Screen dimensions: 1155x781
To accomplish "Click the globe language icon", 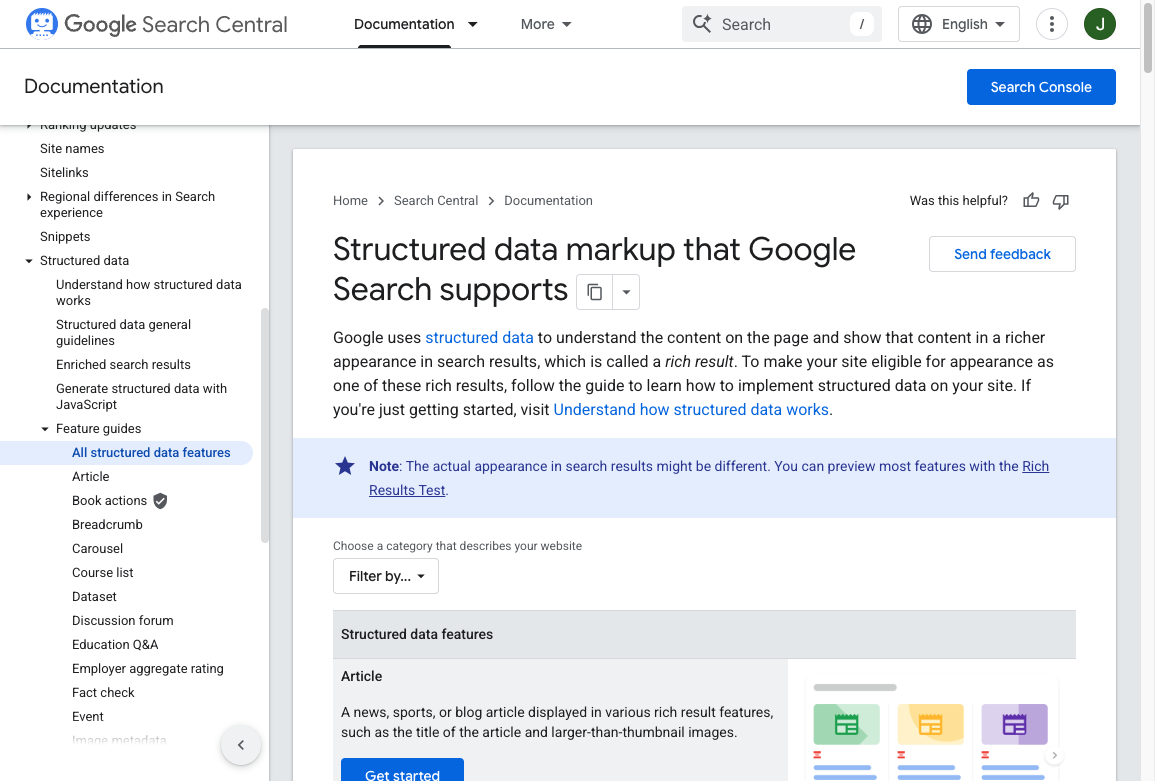I will tap(921, 24).
